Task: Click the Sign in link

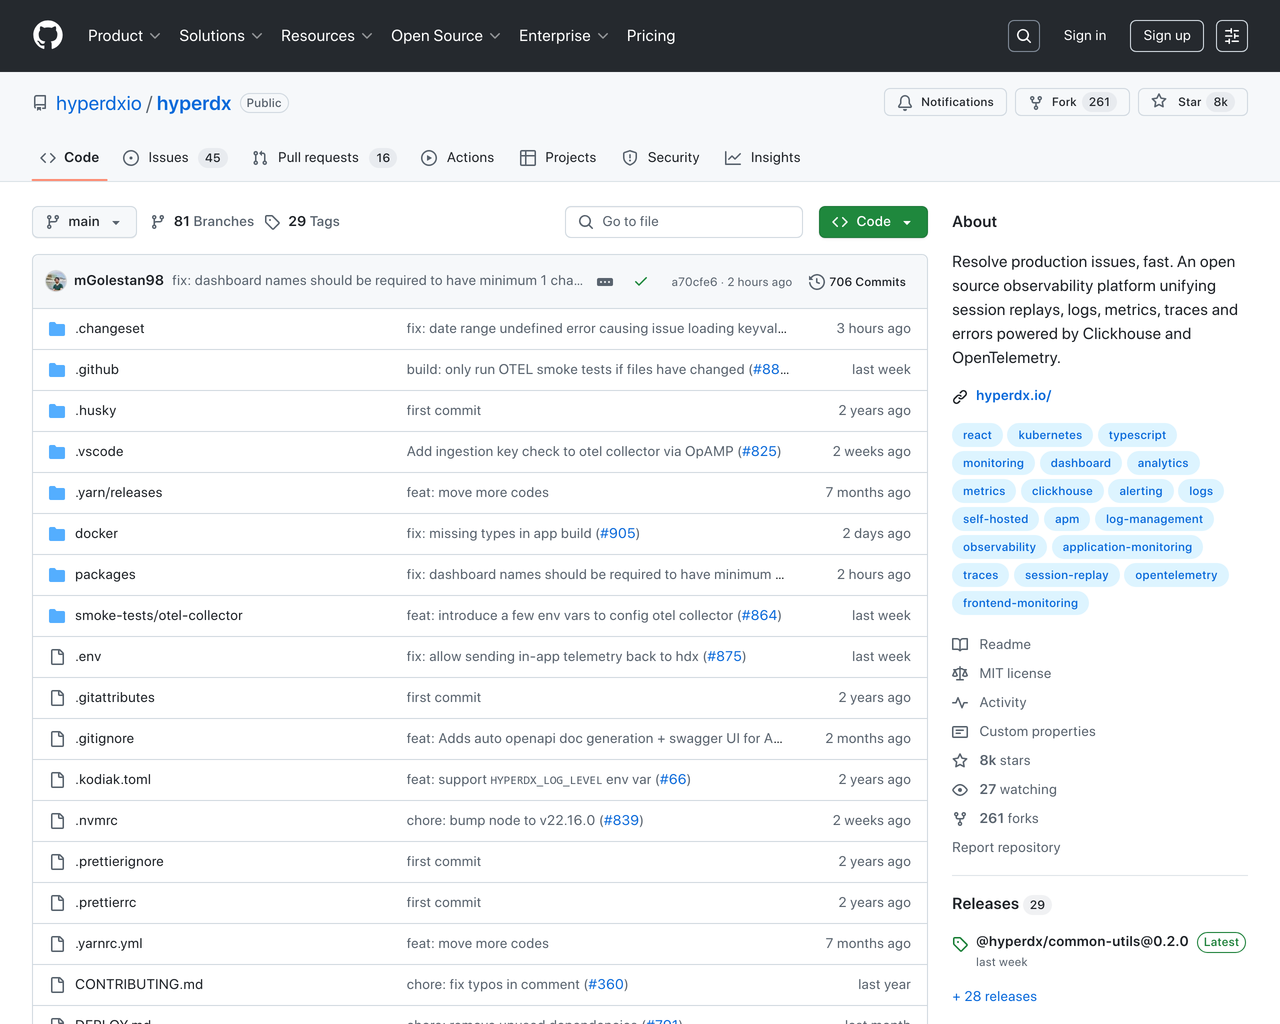Action: 1085,36
